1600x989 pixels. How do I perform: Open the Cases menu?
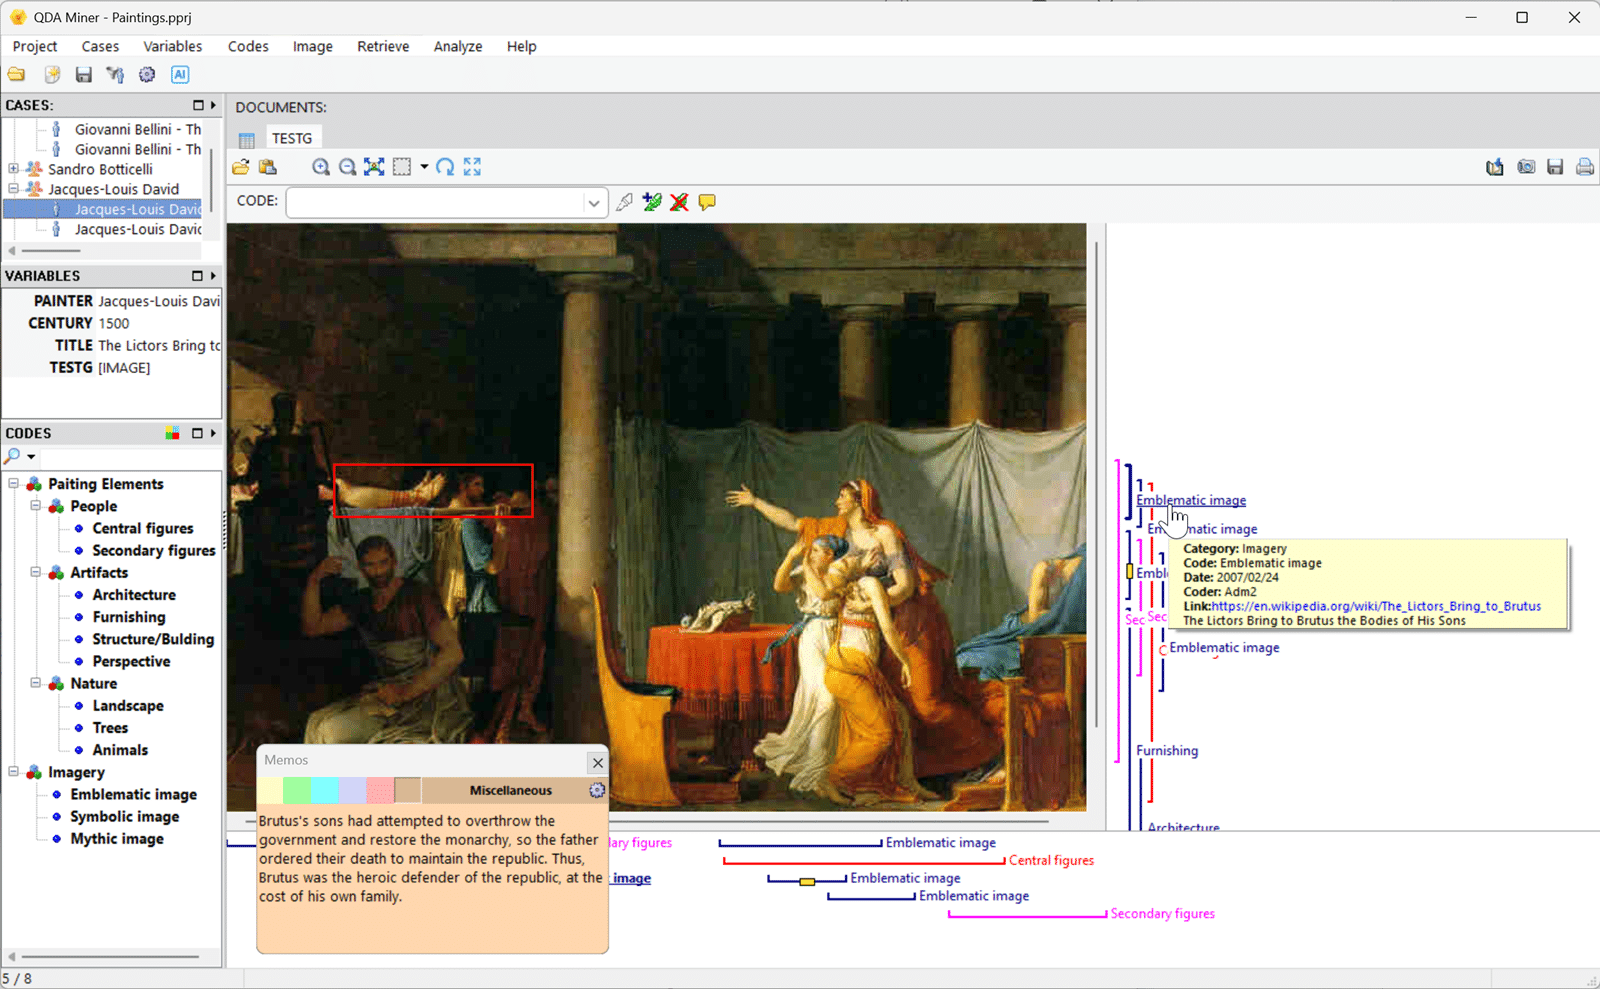point(100,47)
